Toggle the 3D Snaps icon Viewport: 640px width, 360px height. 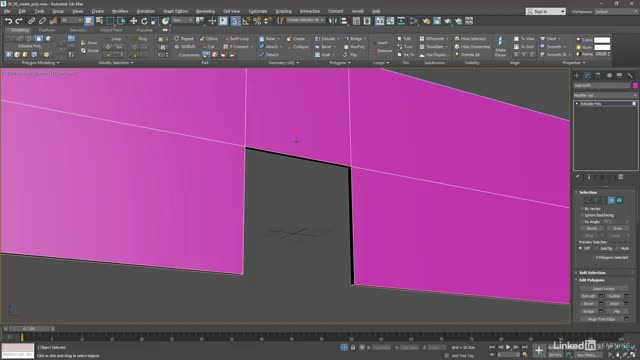236,21
